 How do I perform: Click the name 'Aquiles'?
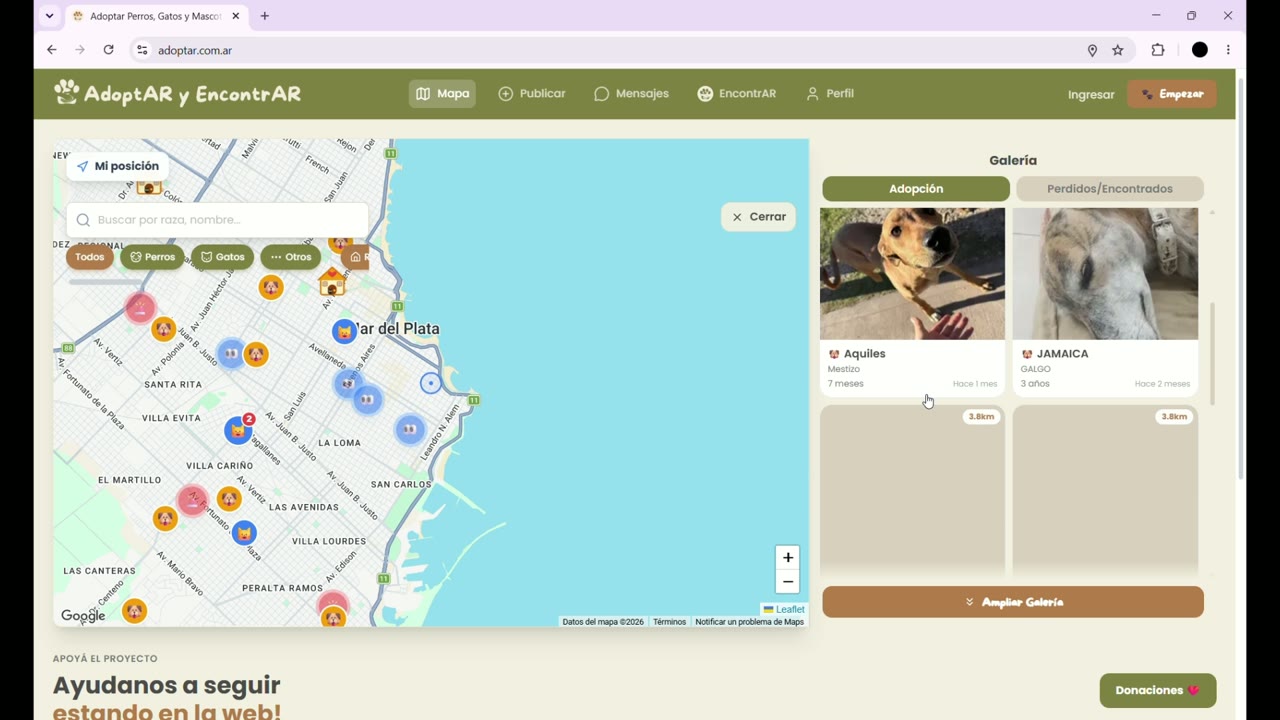coord(864,354)
